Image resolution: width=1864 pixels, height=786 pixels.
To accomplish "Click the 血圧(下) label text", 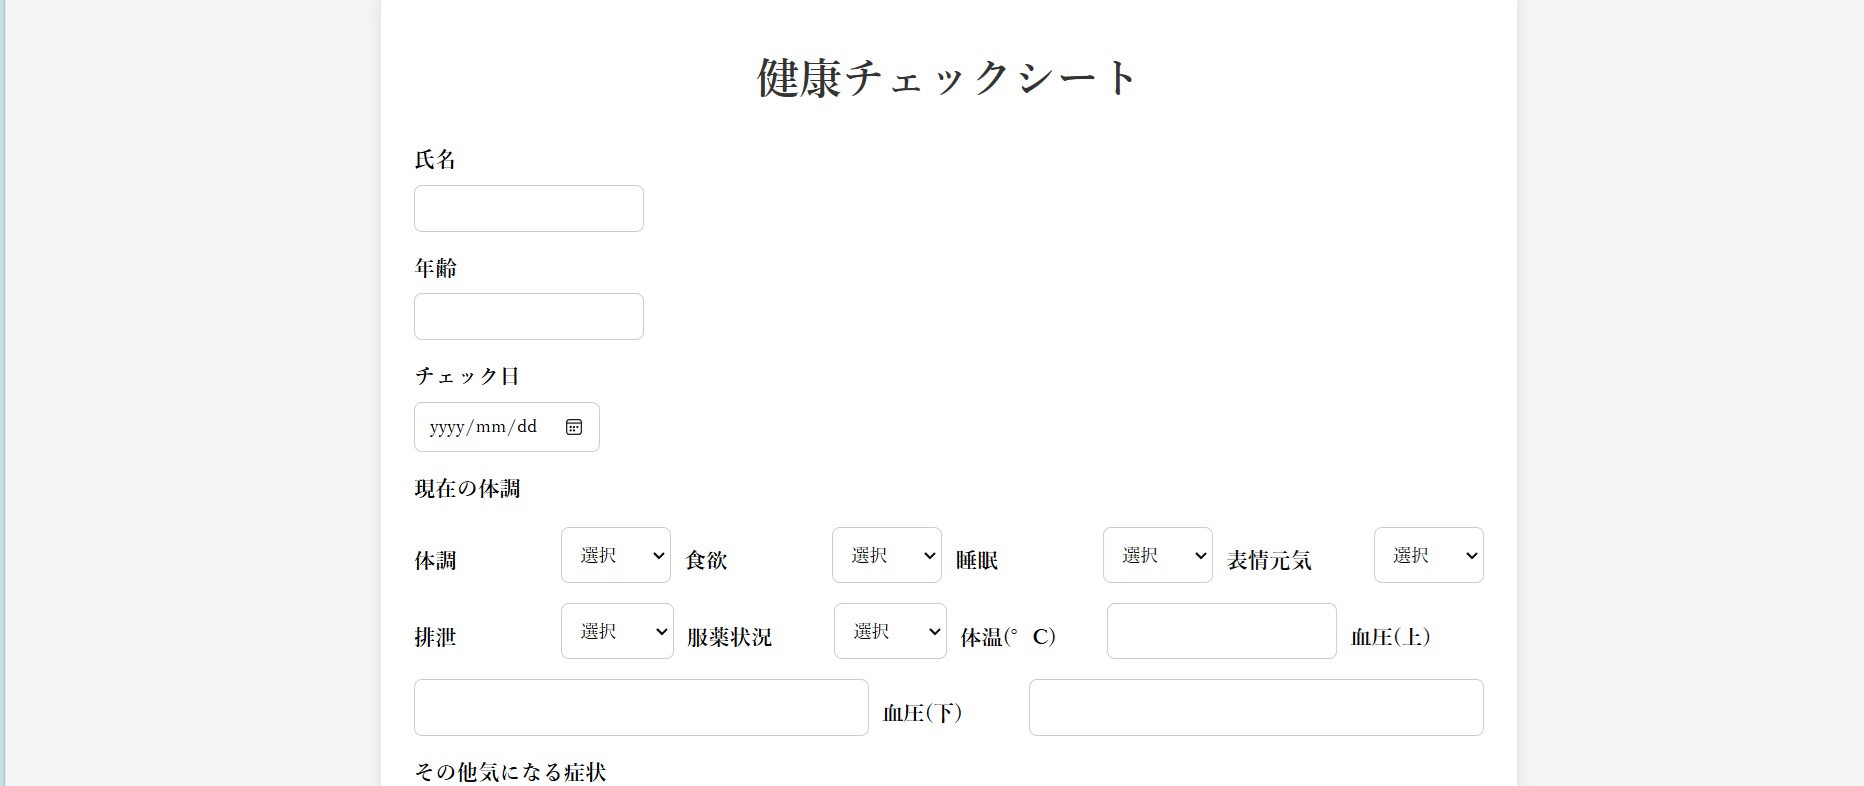I will pyautogui.click(x=922, y=713).
